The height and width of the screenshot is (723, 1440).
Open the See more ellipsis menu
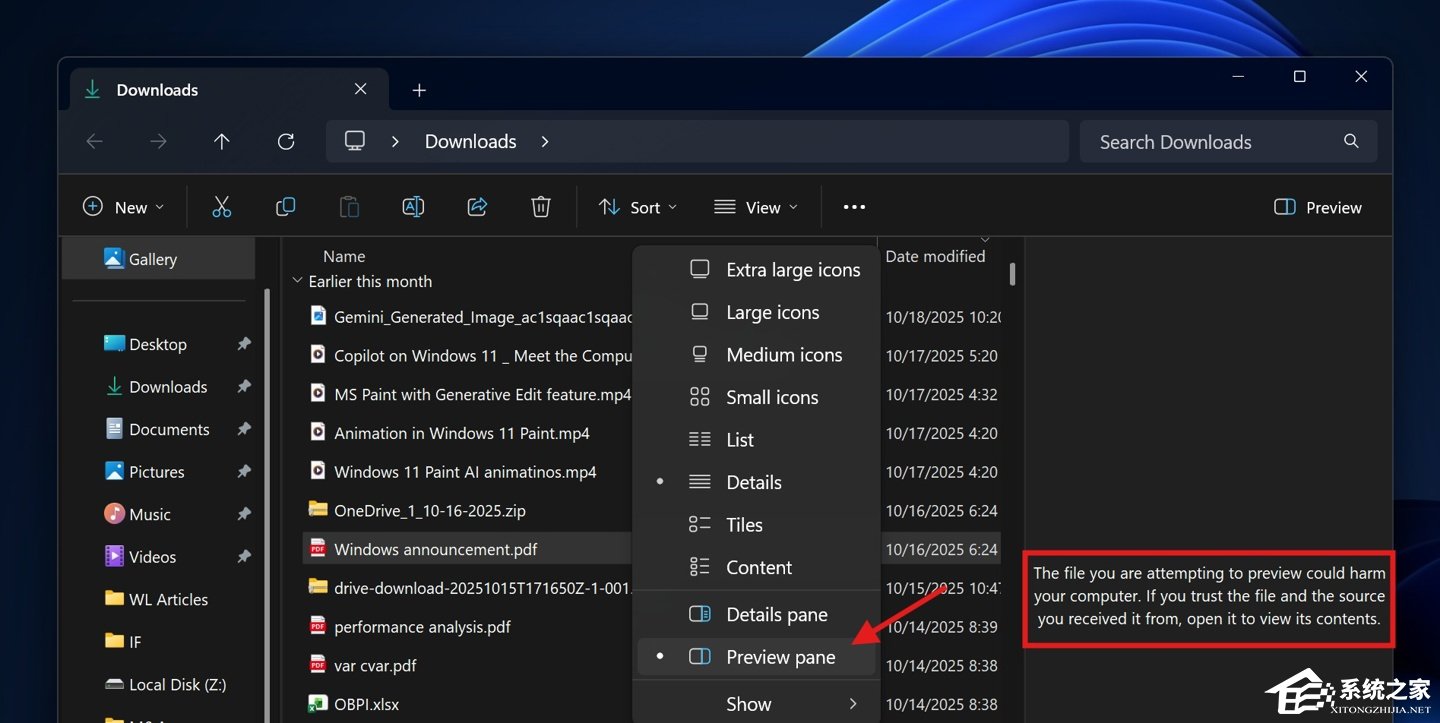[853, 206]
